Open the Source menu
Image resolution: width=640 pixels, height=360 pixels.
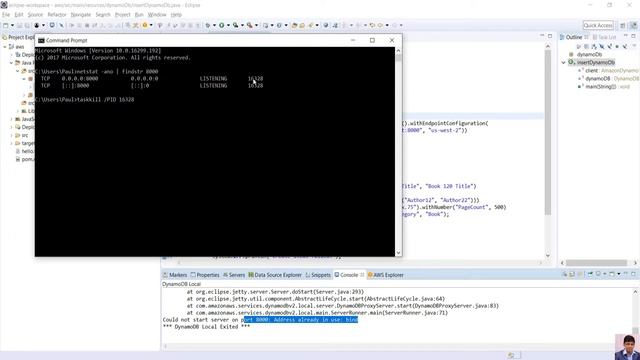[35, 15]
